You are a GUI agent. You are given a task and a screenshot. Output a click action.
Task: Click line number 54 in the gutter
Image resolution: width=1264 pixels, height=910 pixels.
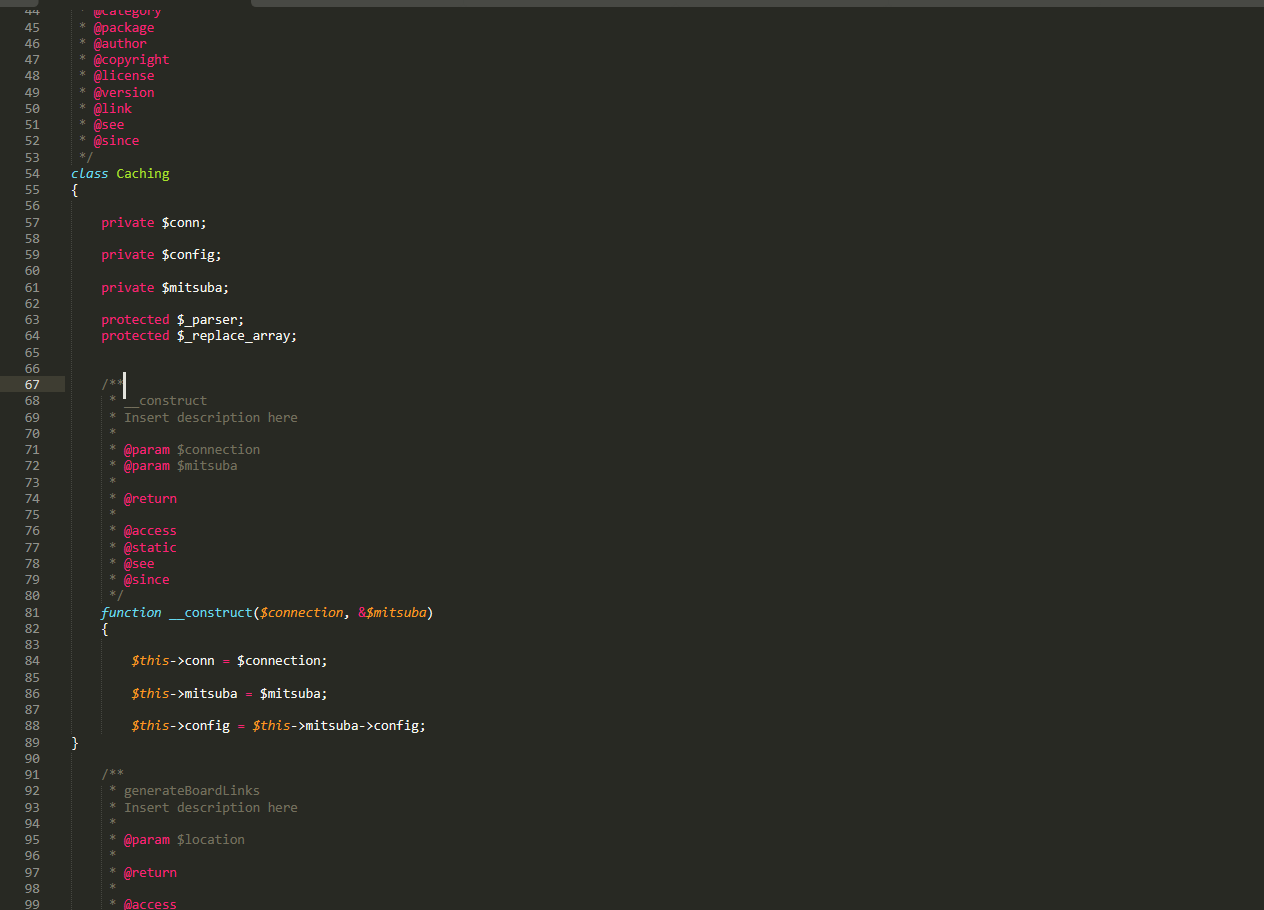point(33,174)
